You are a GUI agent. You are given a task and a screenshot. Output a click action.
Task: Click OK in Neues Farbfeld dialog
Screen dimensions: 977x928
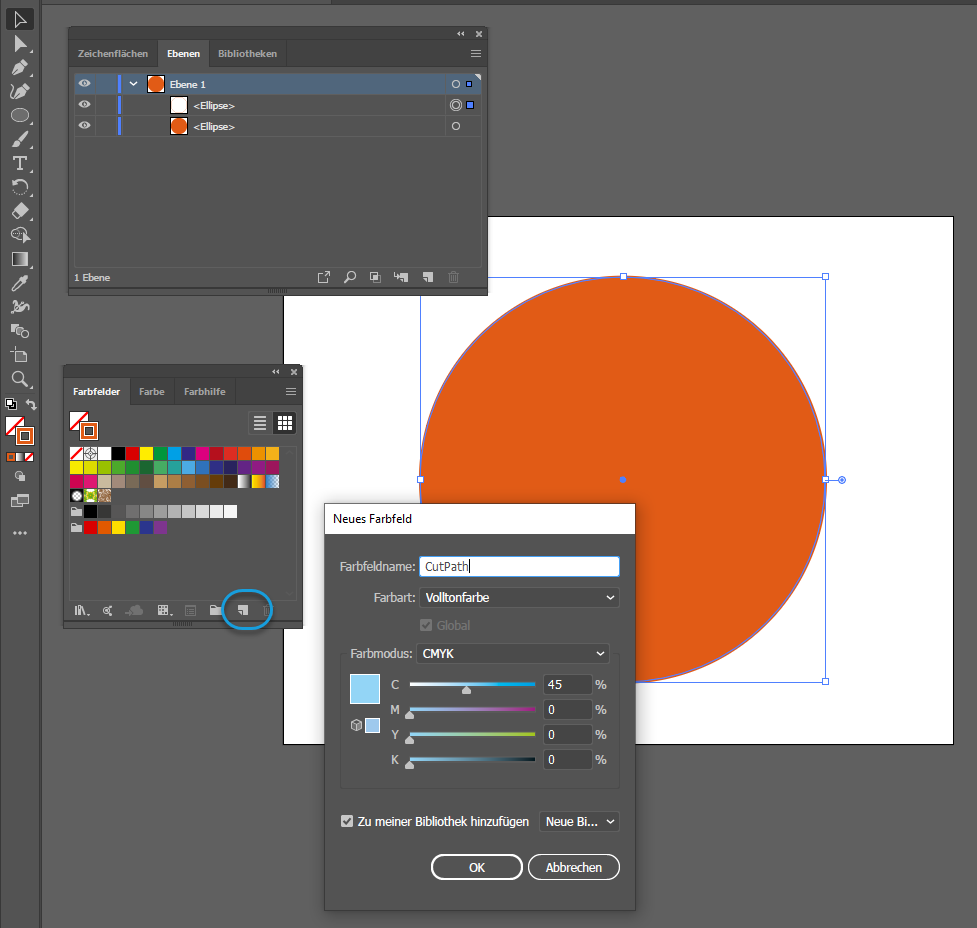point(477,867)
